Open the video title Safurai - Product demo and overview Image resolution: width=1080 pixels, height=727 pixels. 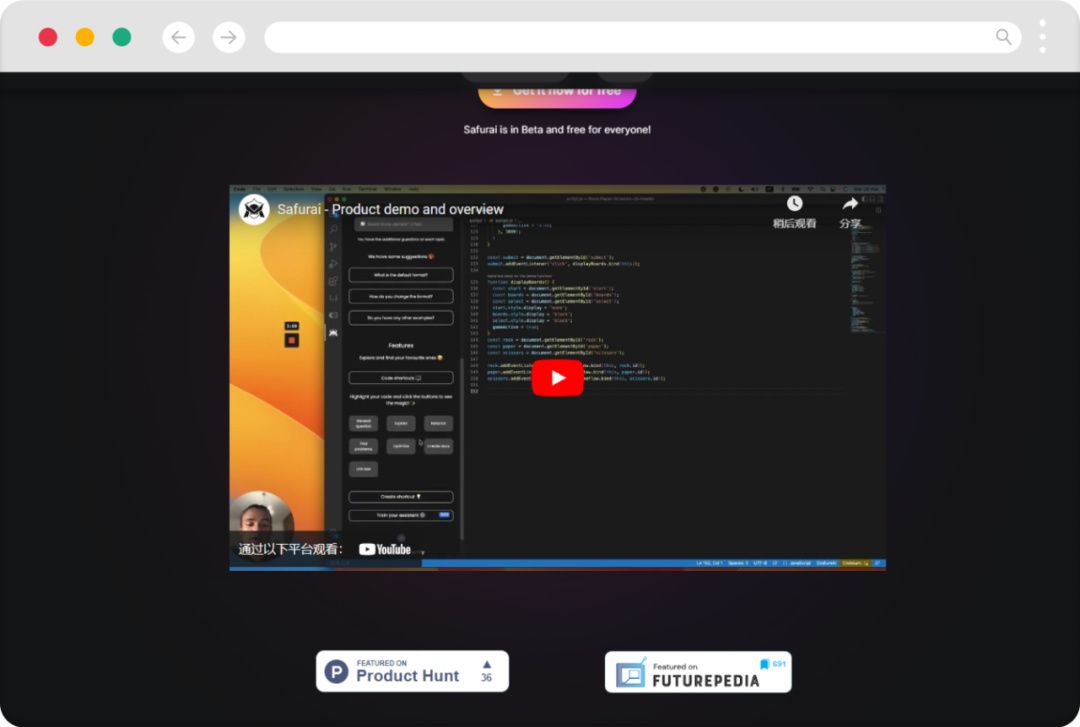pos(390,209)
